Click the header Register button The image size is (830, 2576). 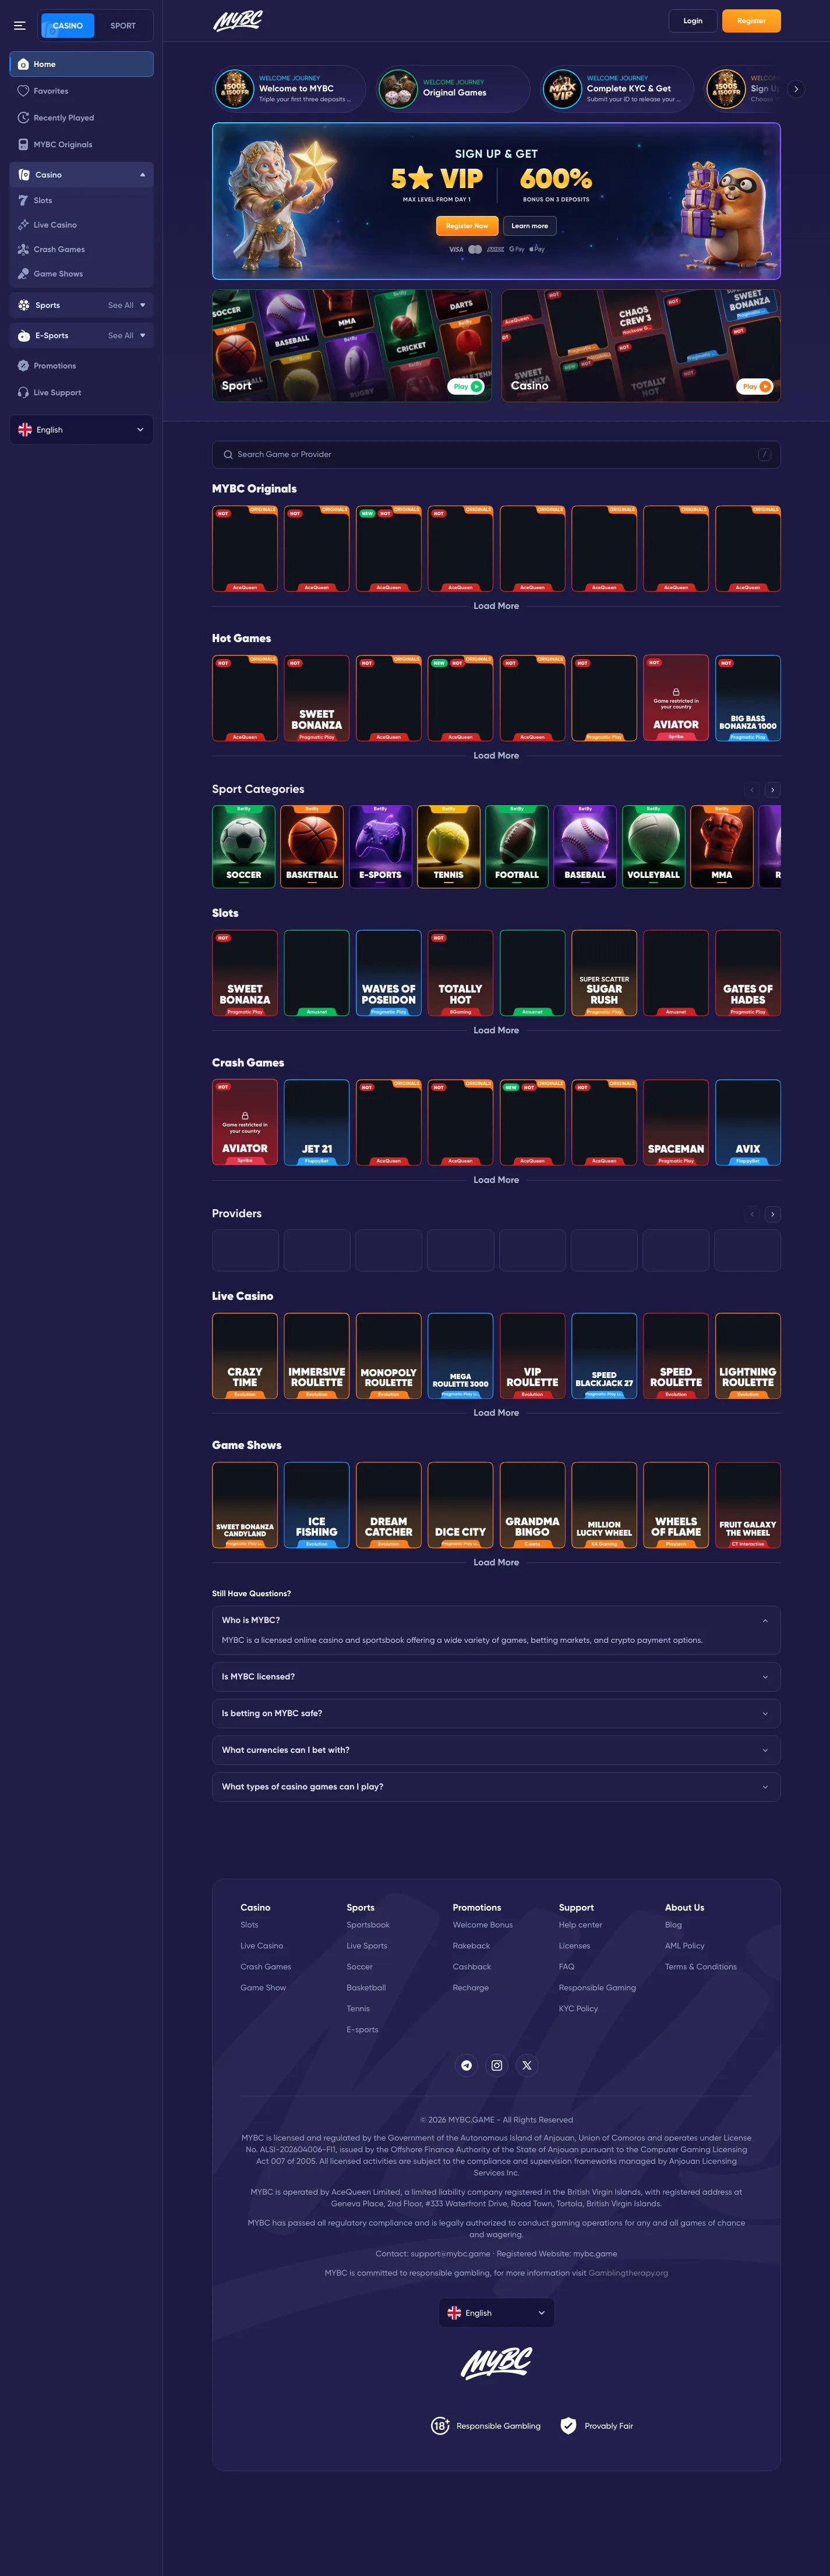751,21
